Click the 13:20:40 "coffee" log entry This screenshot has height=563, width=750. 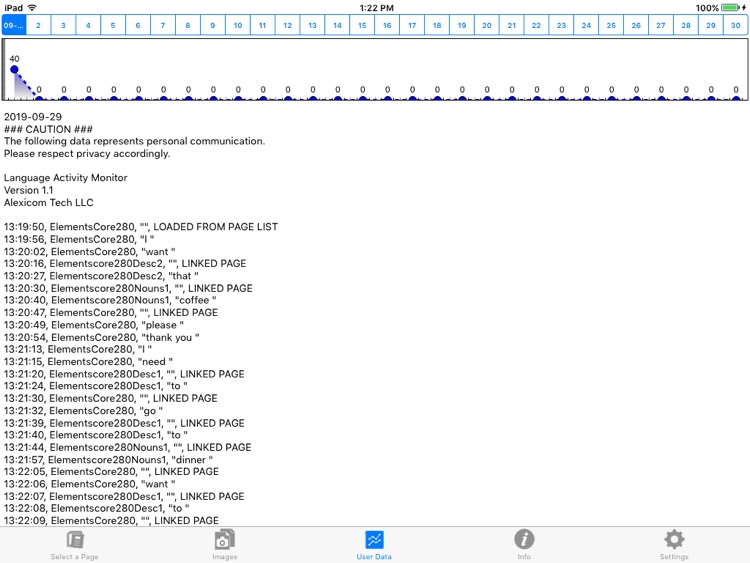[110, 300]
